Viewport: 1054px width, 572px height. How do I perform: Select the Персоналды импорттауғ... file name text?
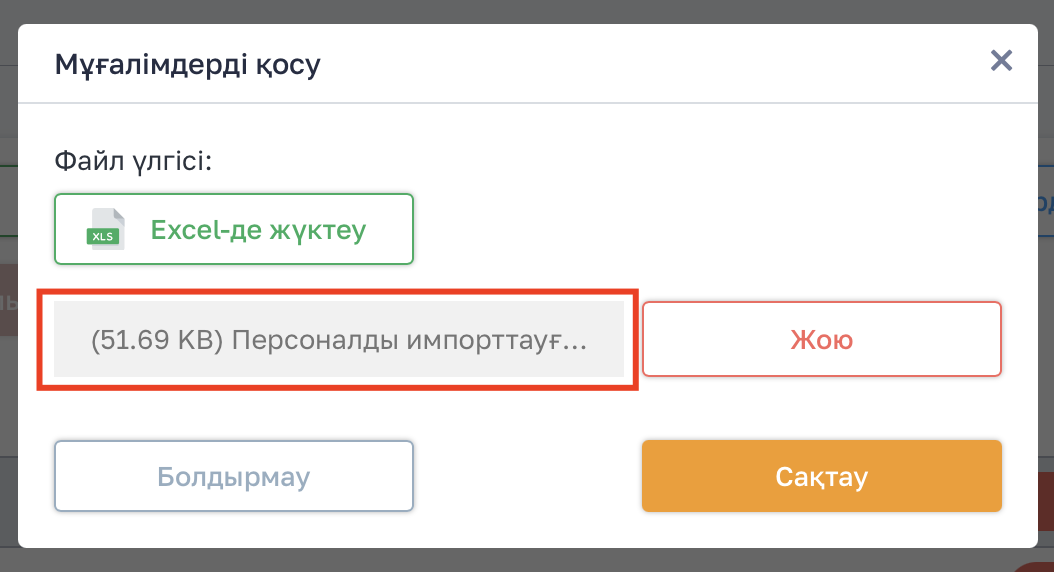pos(410,340)
